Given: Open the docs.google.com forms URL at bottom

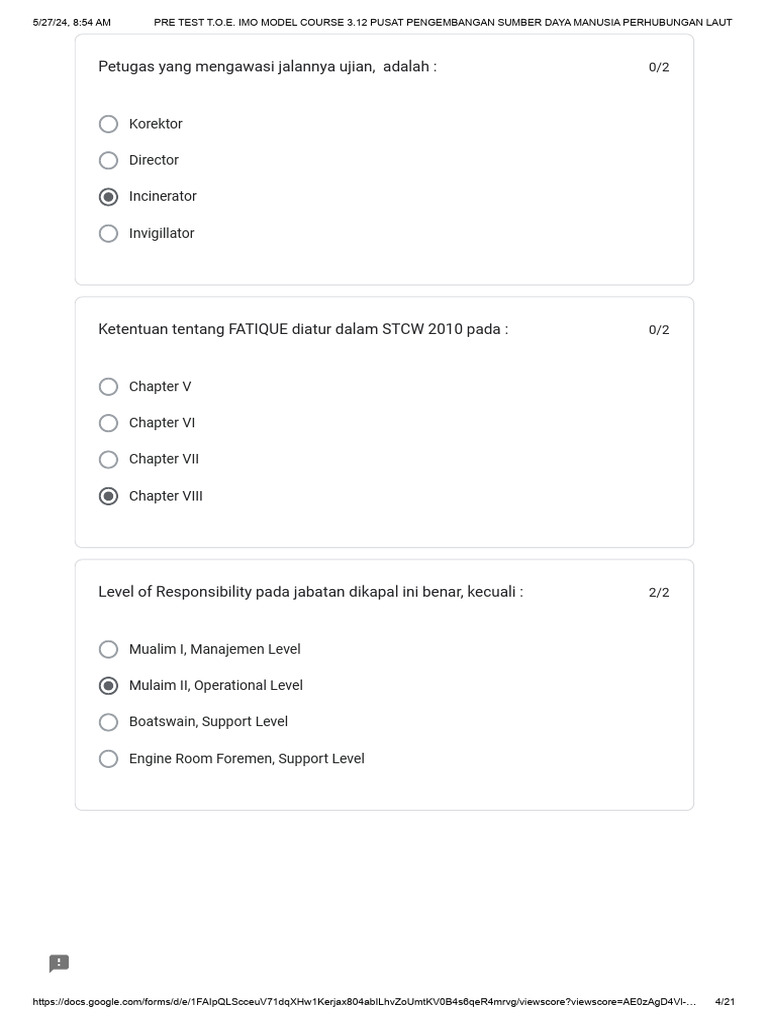Looking at the screenshot, I should (x=364, y=1002).
